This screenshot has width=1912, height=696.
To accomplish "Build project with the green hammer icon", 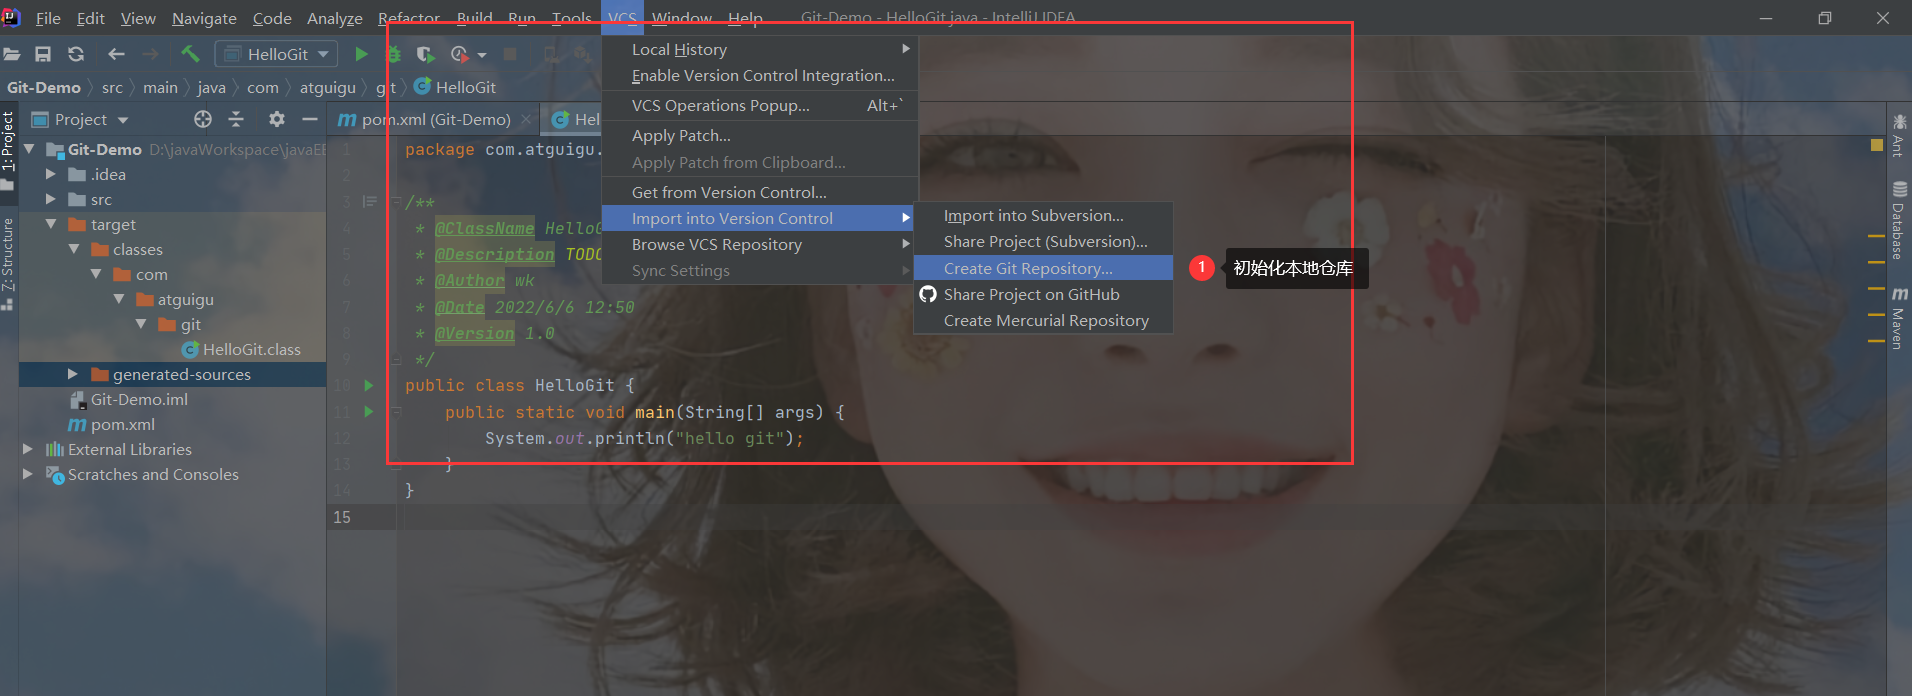I will coord(190,54).
